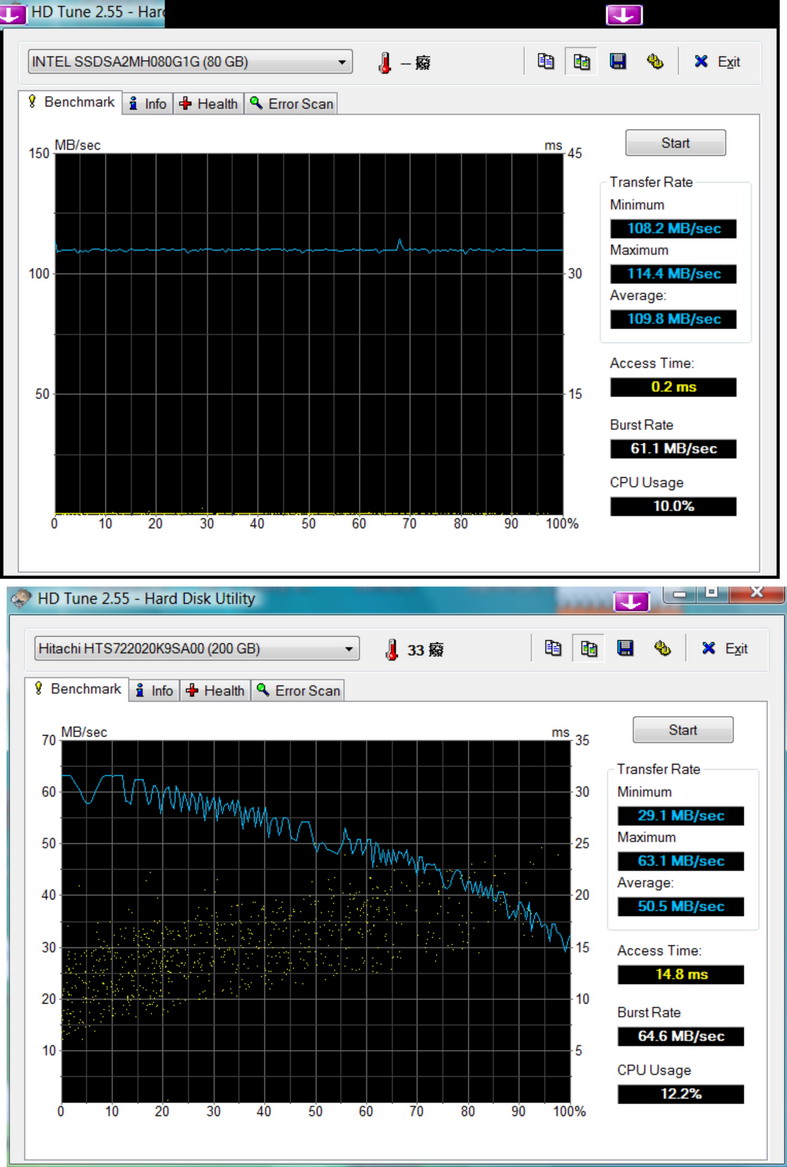The image size is (787, 1167).
Task: Copy screenshot to clipboard in Hitachi window
Action: (x=589, y=649)
